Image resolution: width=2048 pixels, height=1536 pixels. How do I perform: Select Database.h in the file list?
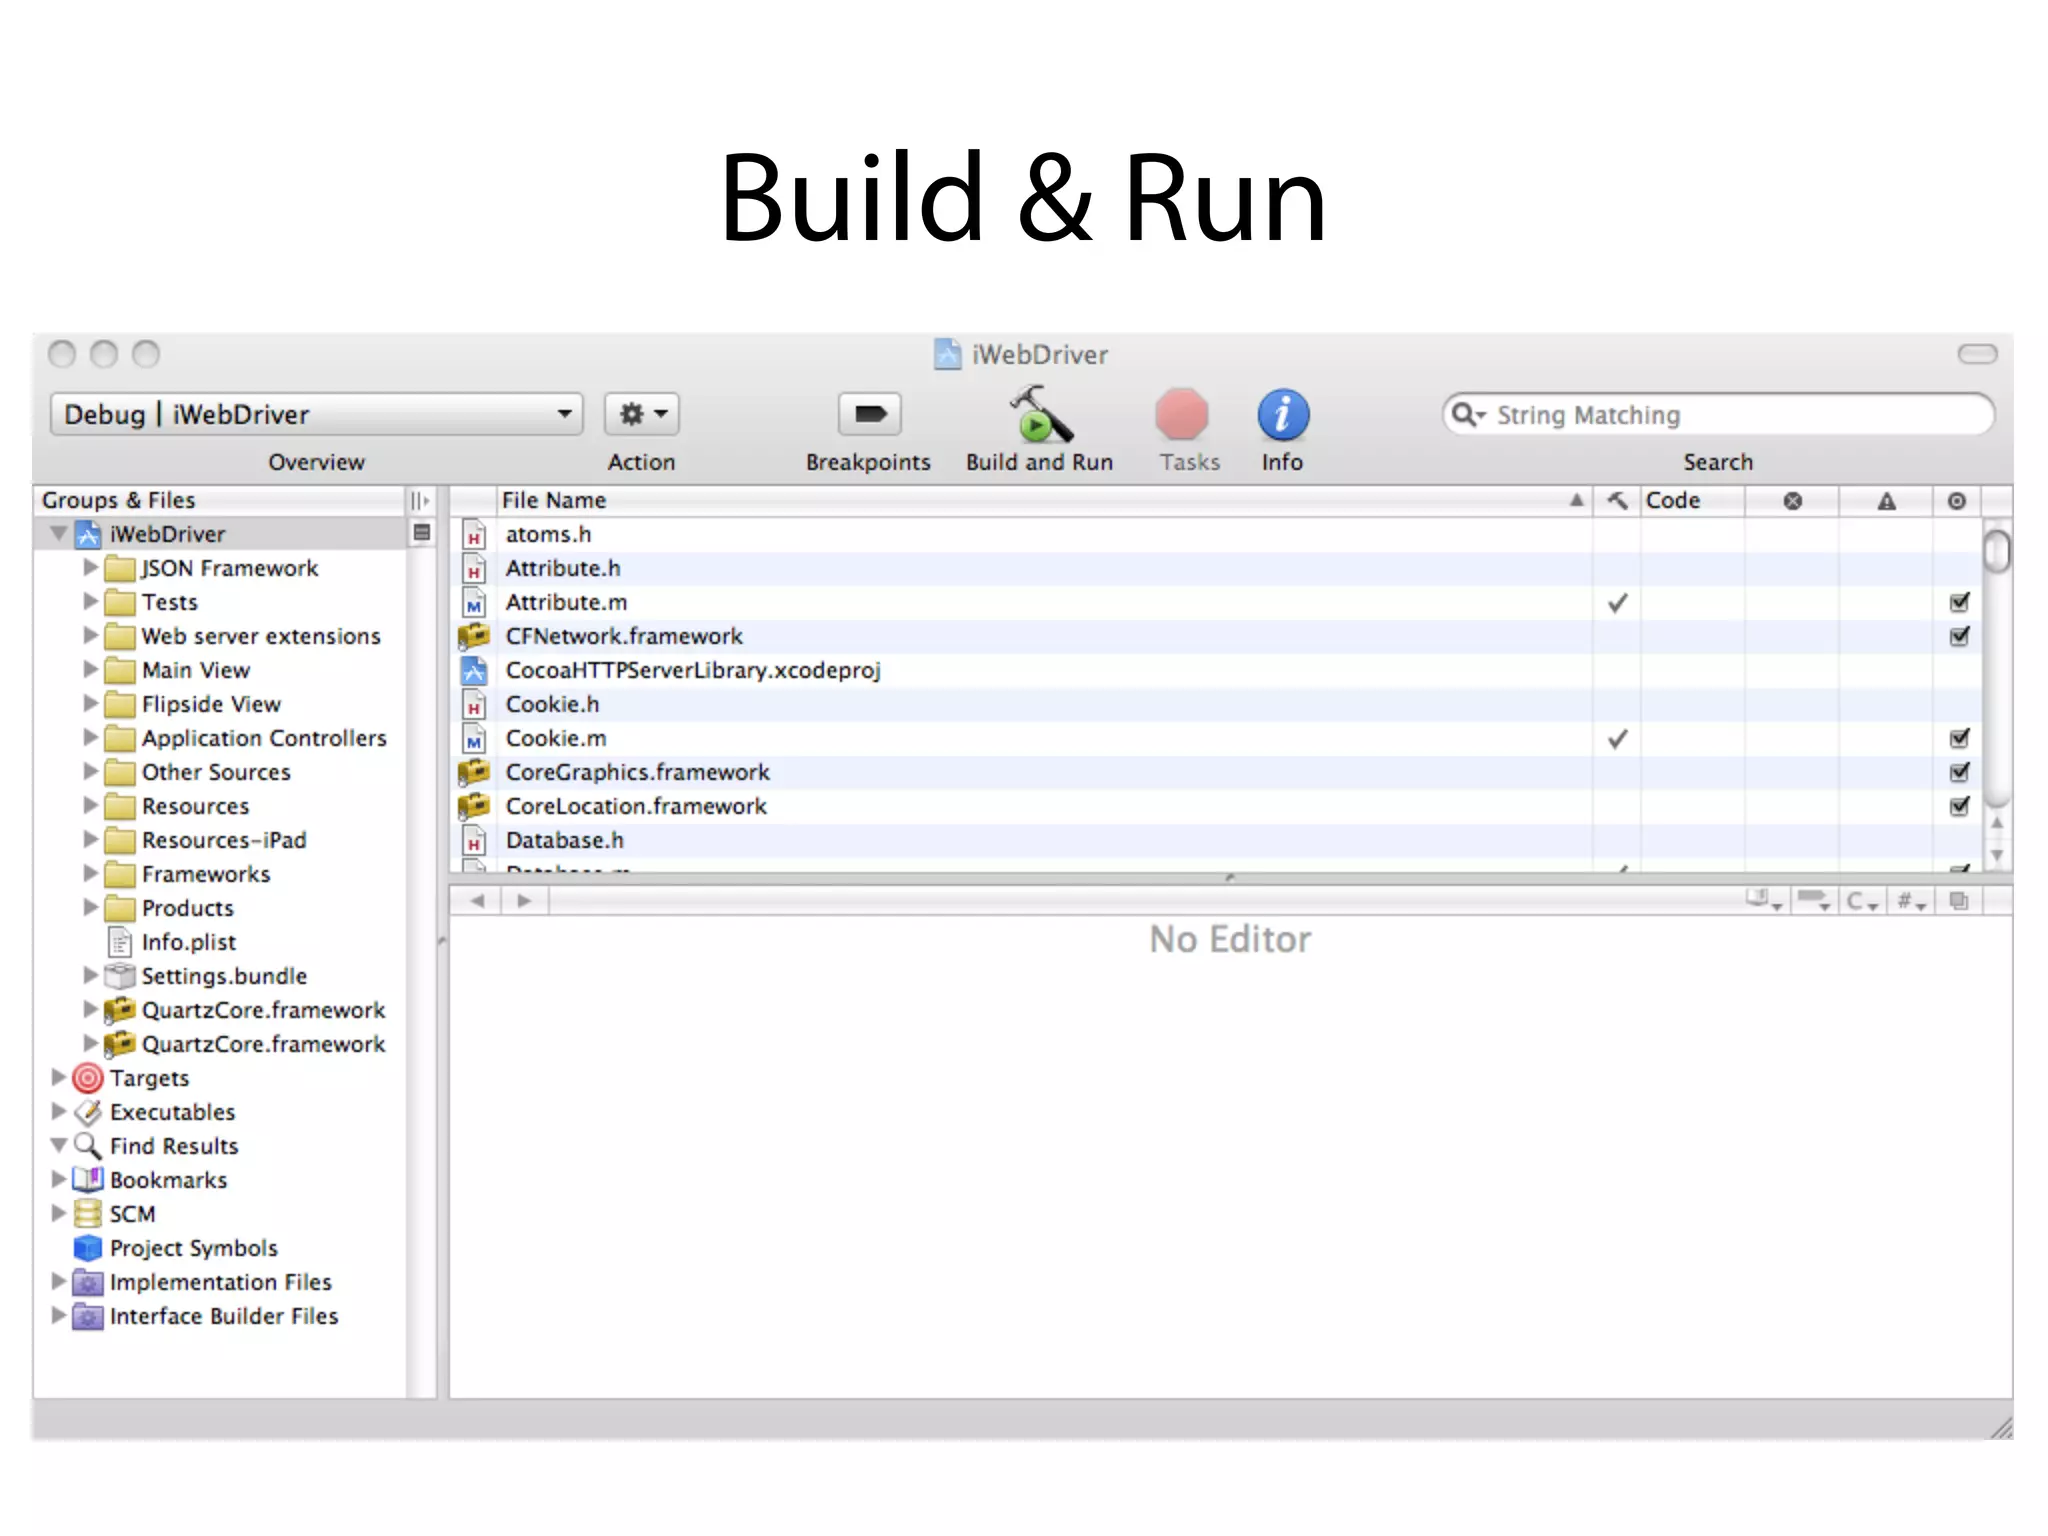(1215, 840)
